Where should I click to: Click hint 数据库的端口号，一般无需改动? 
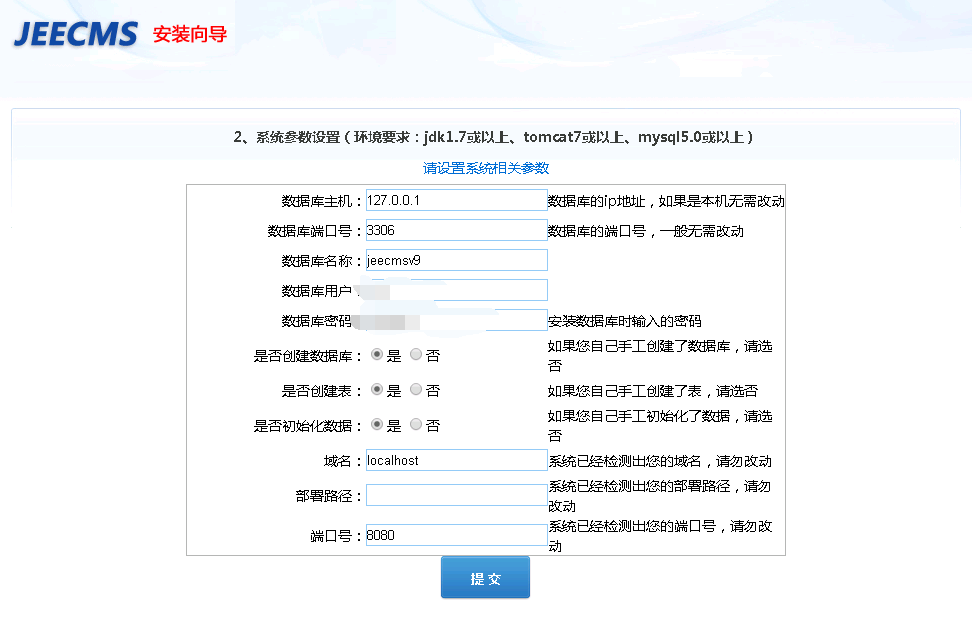coord(646,231)
